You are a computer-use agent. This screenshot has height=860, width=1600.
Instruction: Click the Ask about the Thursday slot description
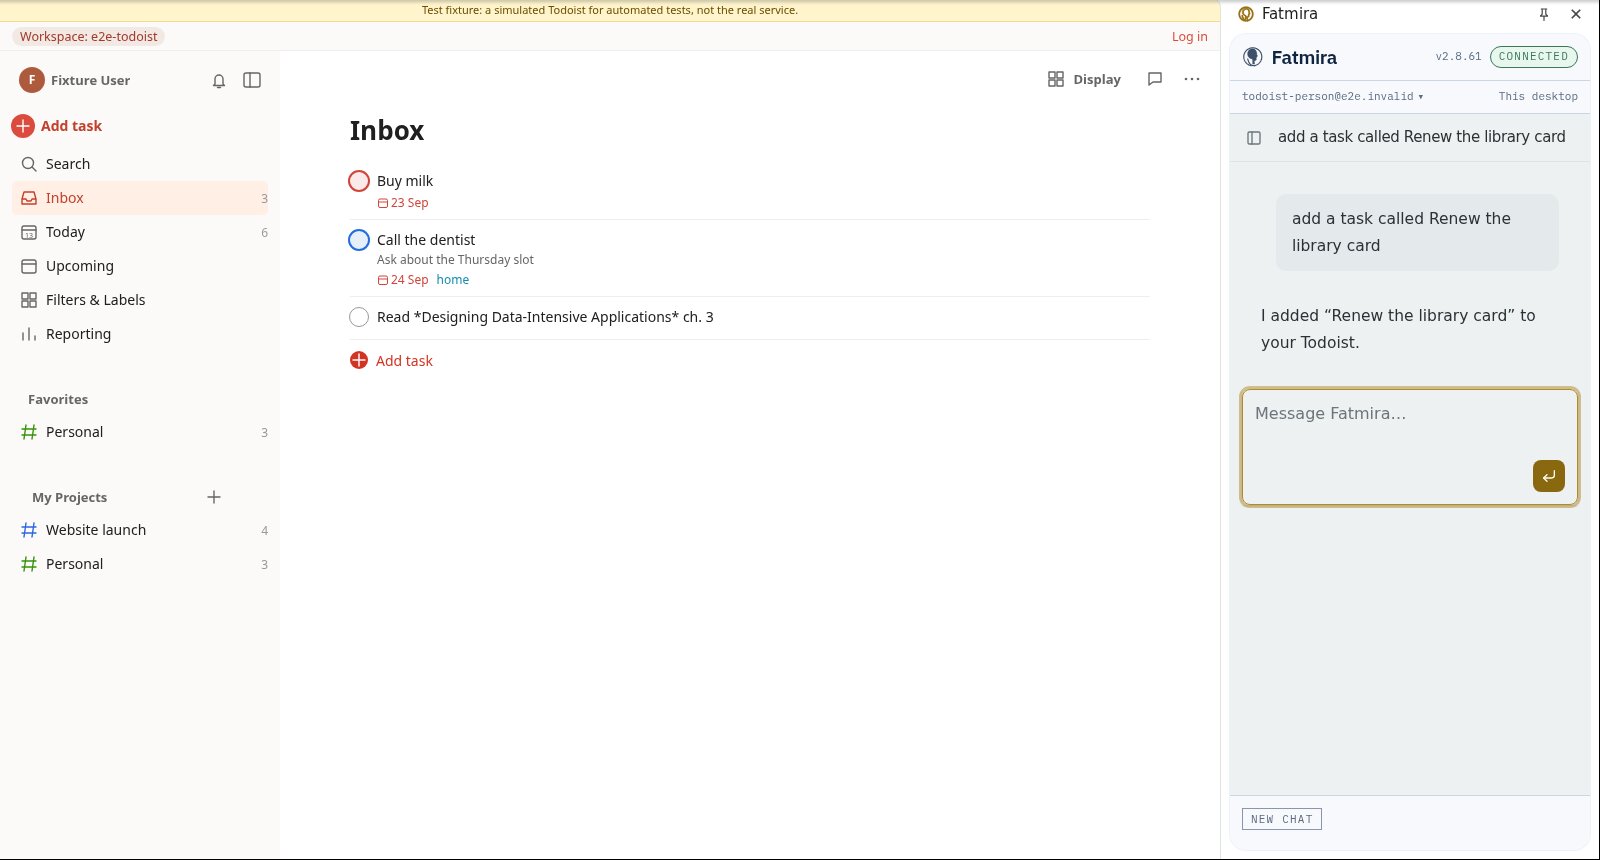pyautogui.click(x=455, y=260)
